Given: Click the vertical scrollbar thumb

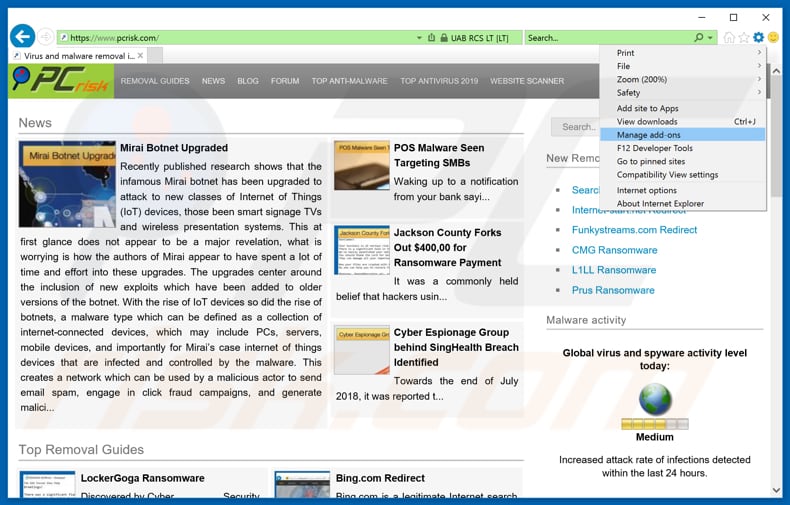Looking at the screenshot, I should pyautogui.click(x=776, y=136).
